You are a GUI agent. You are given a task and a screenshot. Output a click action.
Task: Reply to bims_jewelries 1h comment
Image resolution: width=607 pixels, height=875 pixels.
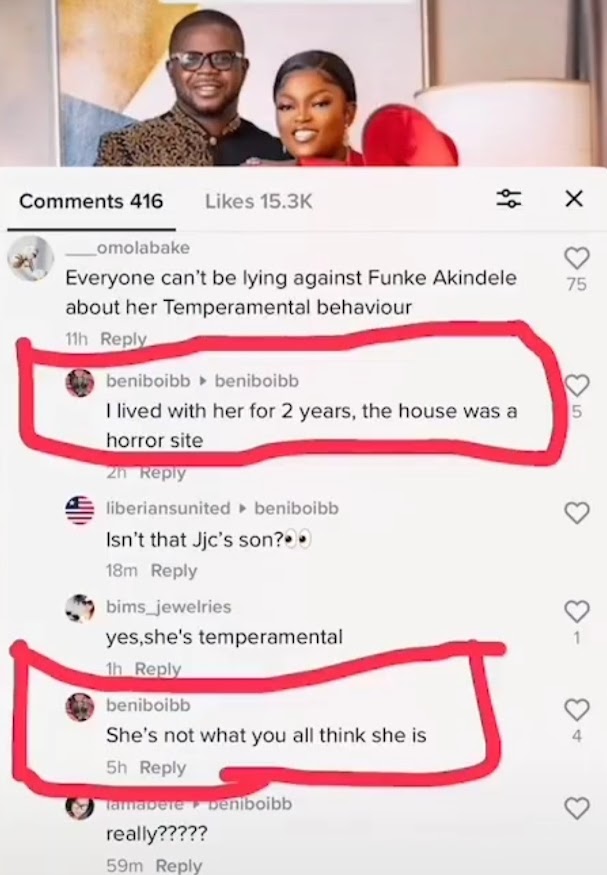tap(158, 669)
